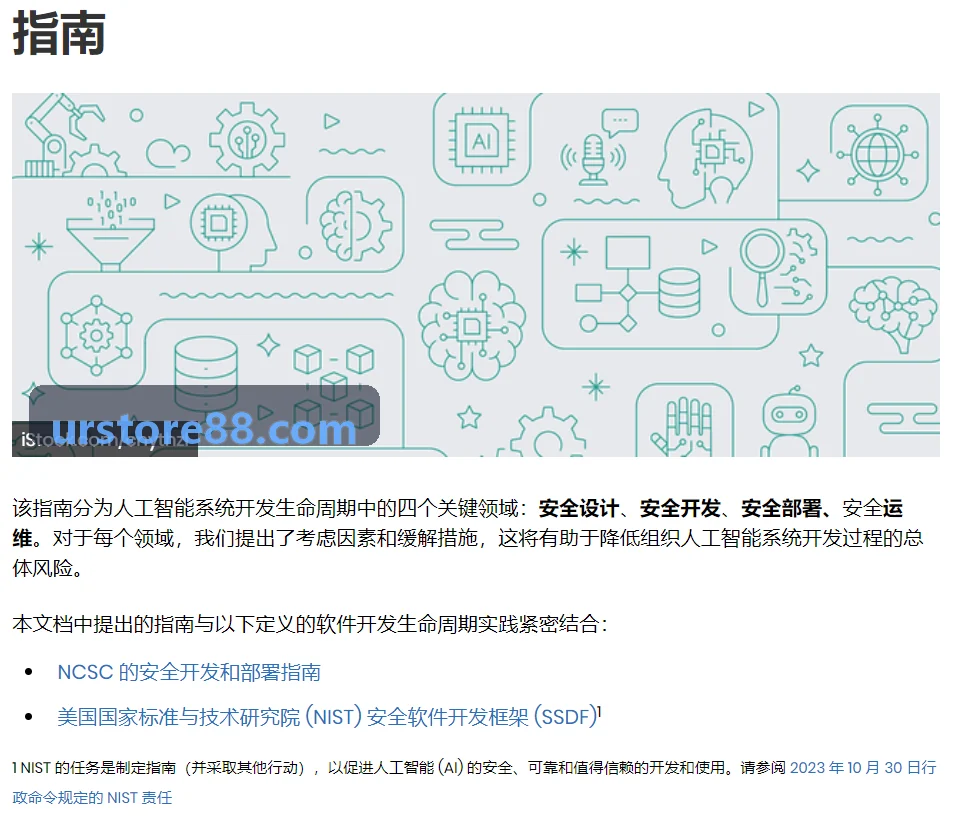Click the bold text 安全设计

point(578,508)
